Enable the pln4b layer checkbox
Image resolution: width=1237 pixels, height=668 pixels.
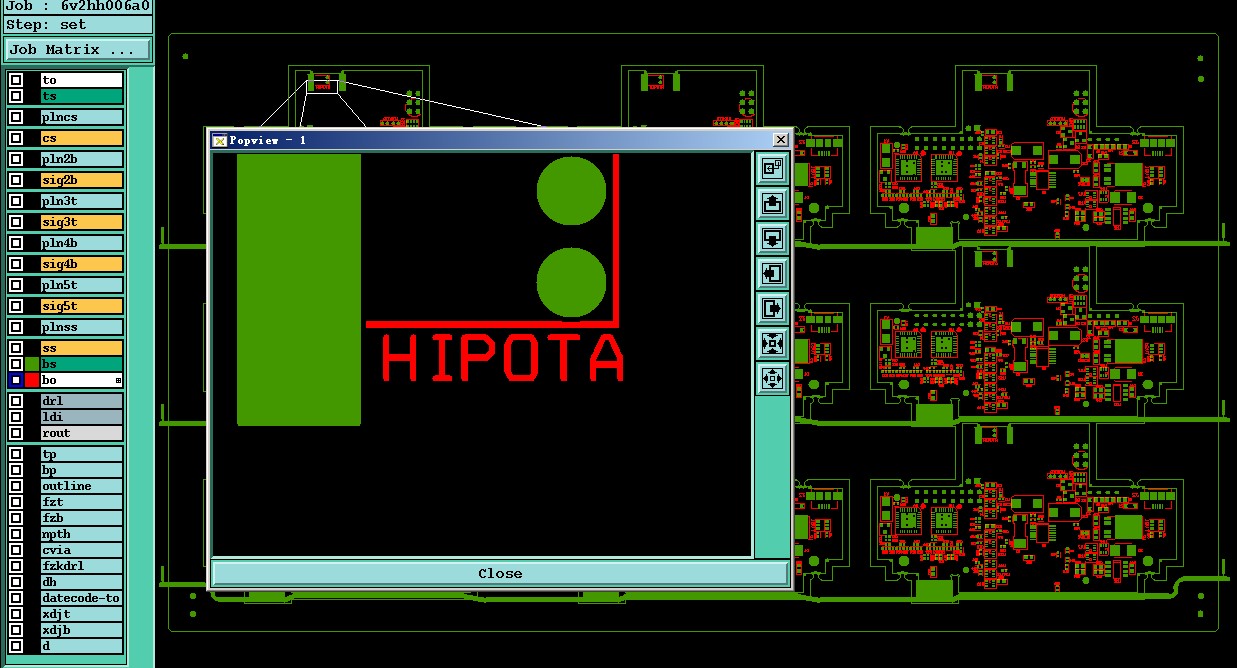(16, 243)
